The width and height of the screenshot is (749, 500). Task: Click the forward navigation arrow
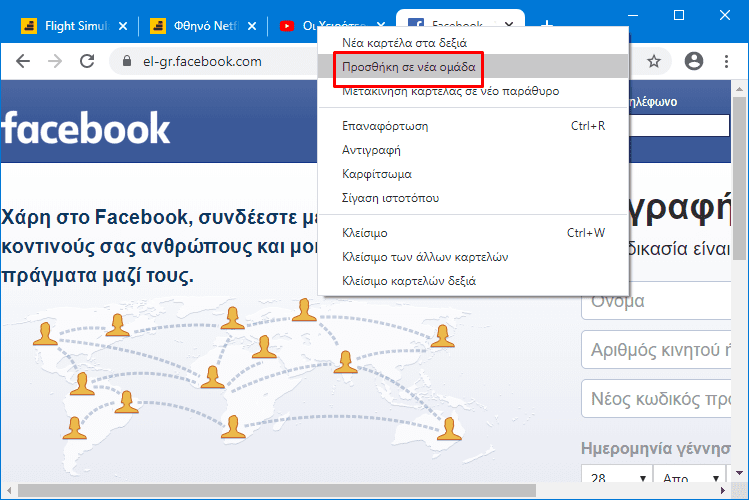click(x=55, y=61)
